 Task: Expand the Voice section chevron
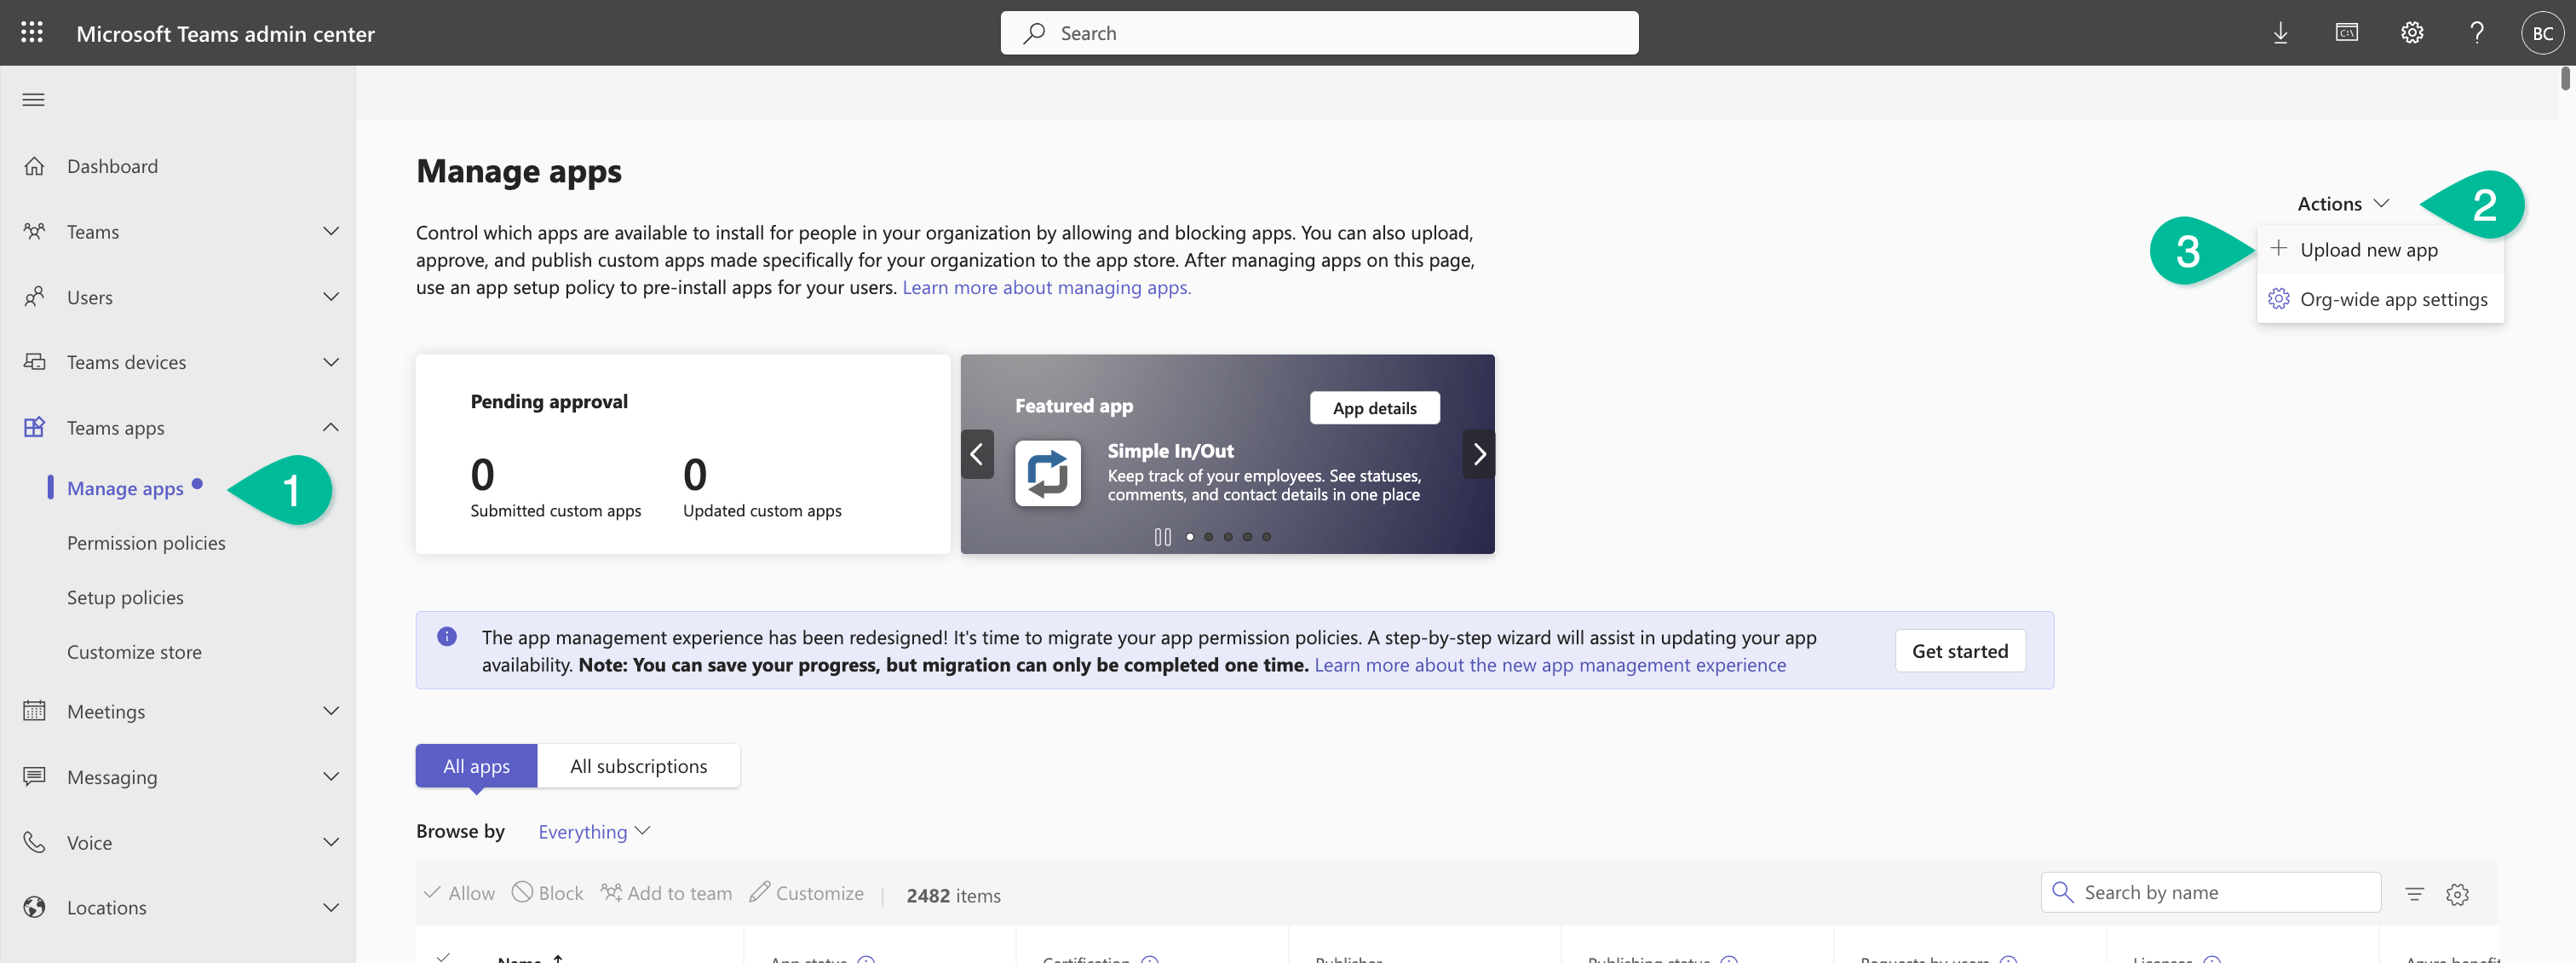coord(331,842)
